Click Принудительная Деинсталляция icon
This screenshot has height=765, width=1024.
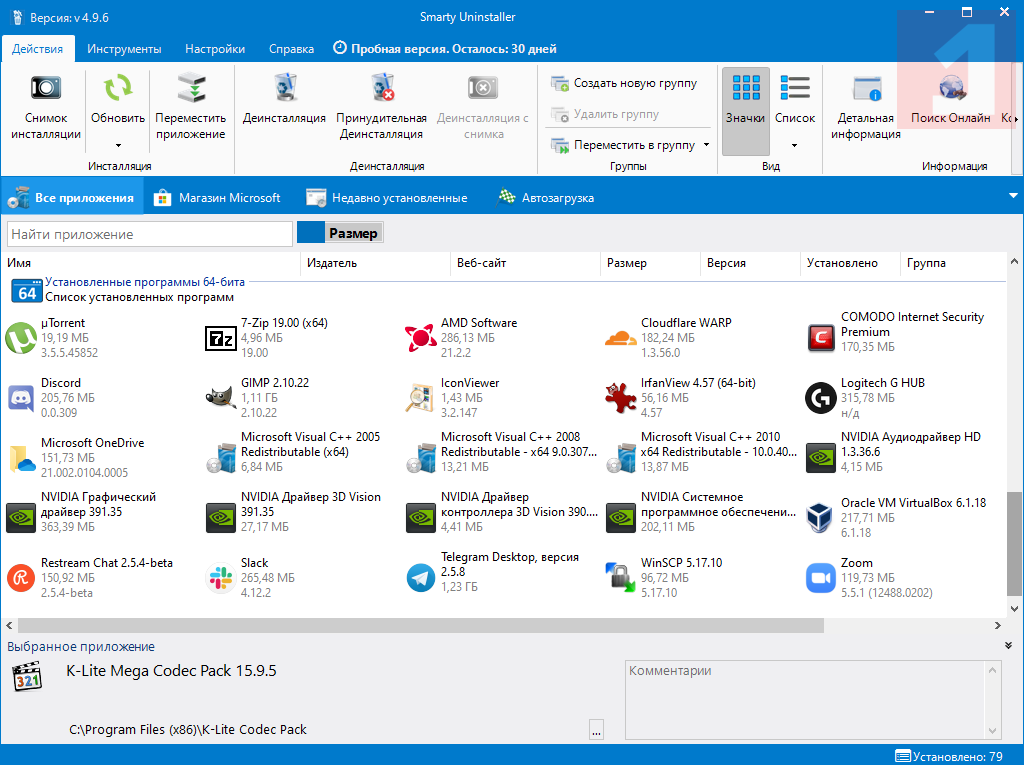383,88
